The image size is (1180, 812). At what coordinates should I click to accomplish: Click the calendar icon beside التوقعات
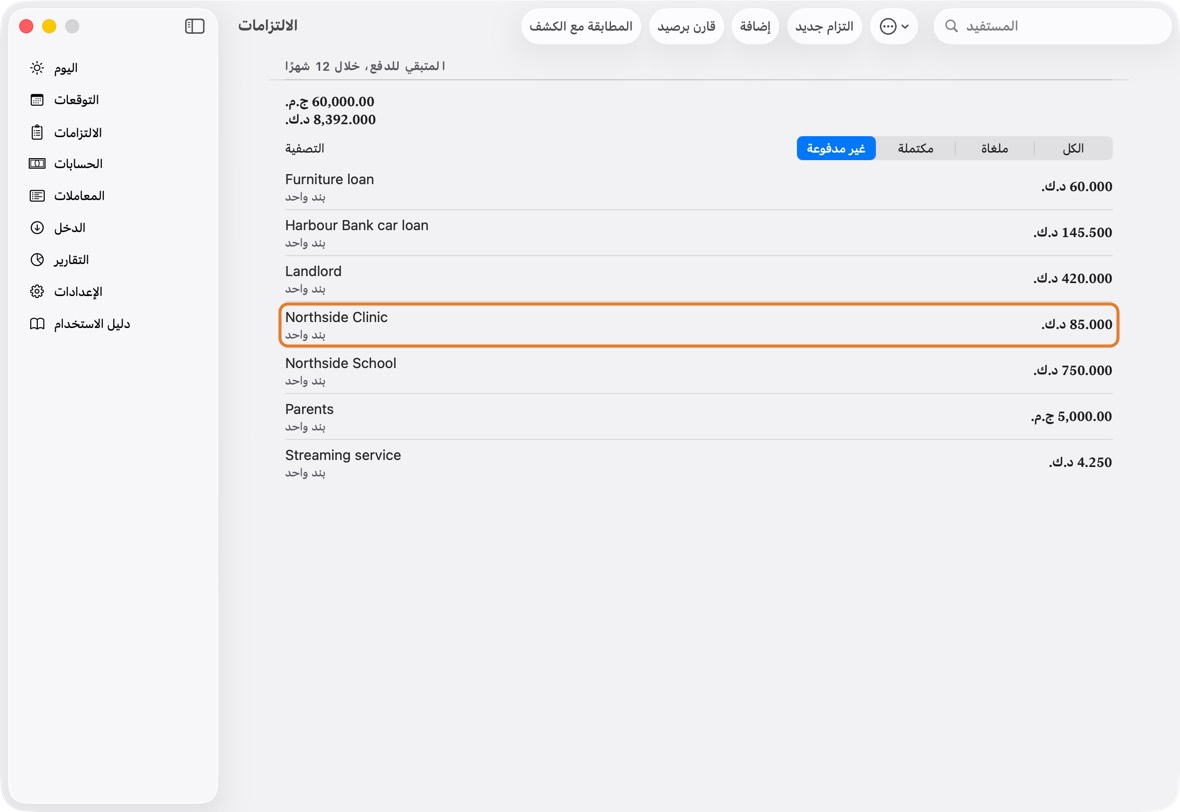pyautogui.click(x=37, y=100)
